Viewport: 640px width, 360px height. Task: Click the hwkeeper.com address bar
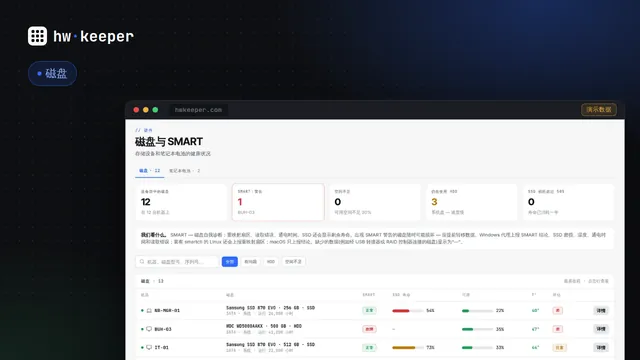coord(198,110)
